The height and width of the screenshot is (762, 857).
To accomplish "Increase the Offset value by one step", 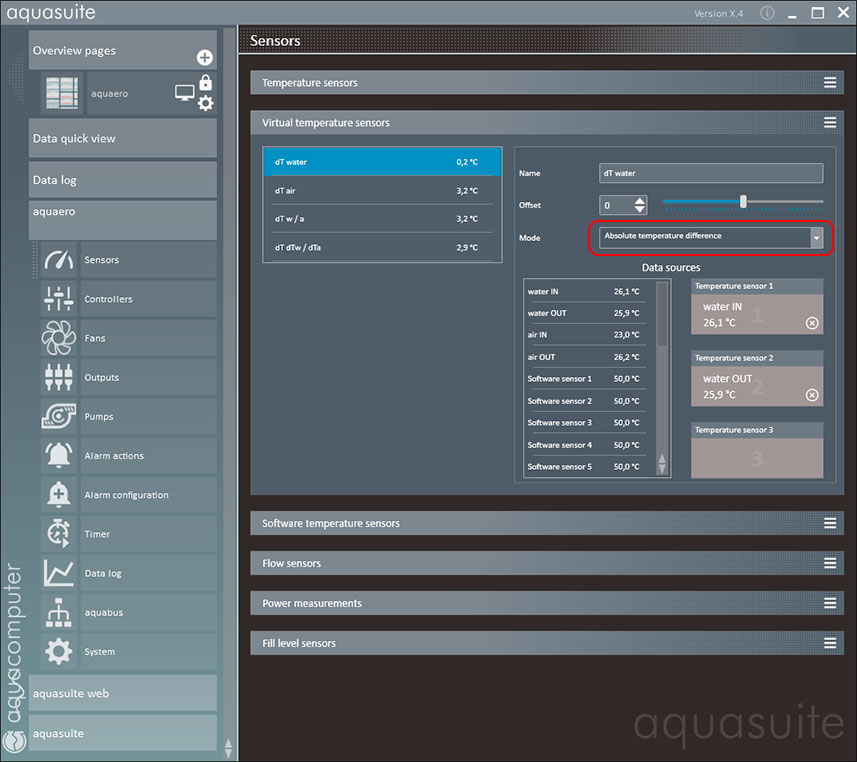I will click(639, 201).
